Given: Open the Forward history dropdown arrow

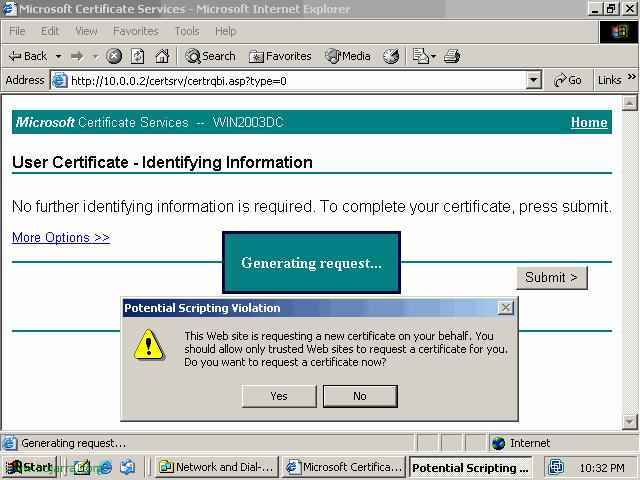Looking at the screenshot, I should [96, 56].
